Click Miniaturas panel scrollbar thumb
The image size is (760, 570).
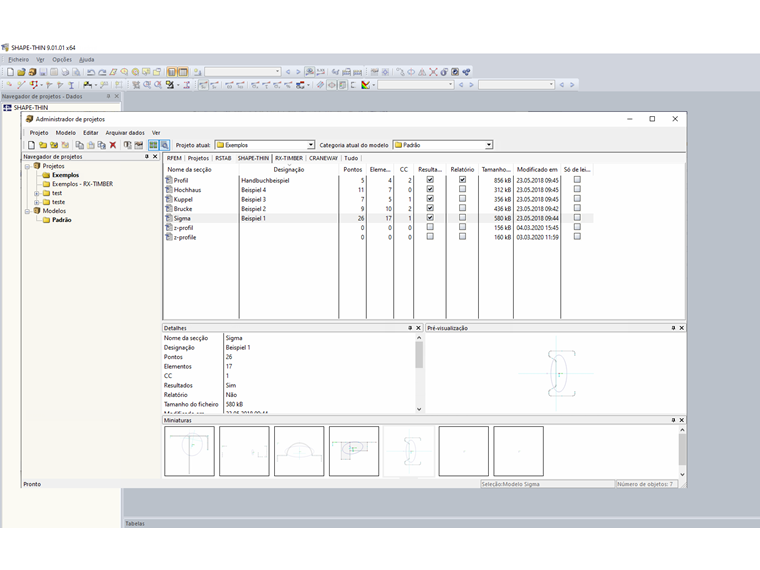682,450
